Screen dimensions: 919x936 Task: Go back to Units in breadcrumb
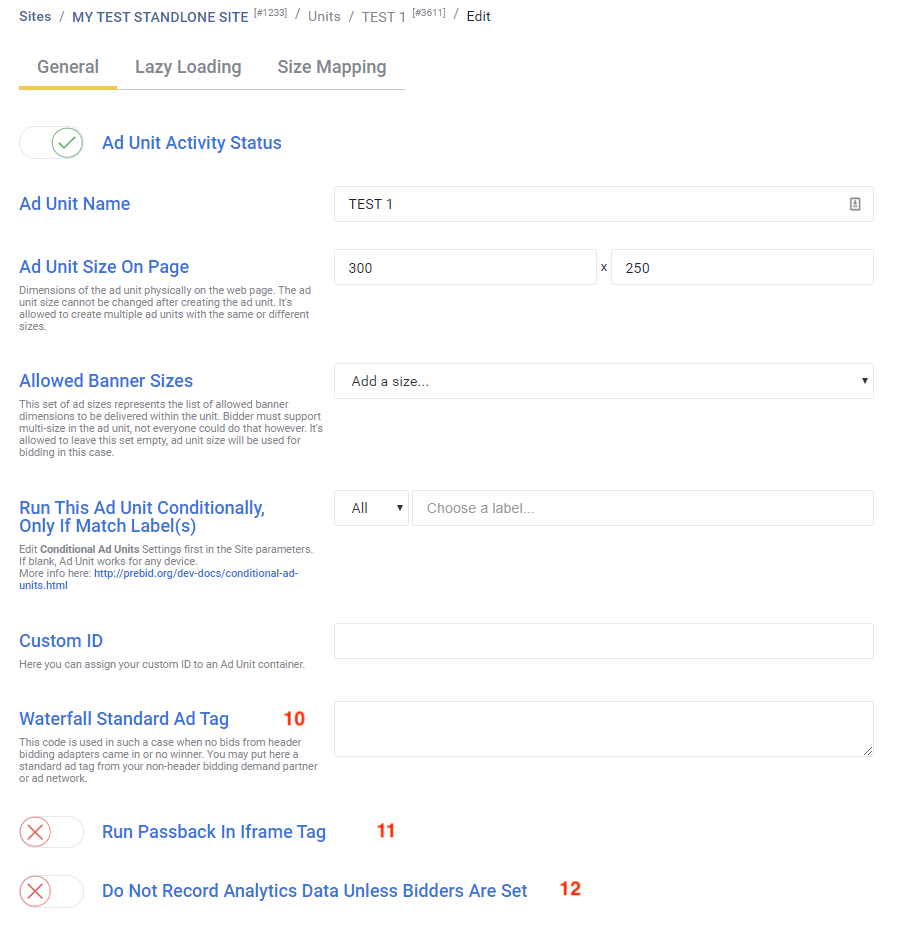click(x=324, y=17)
